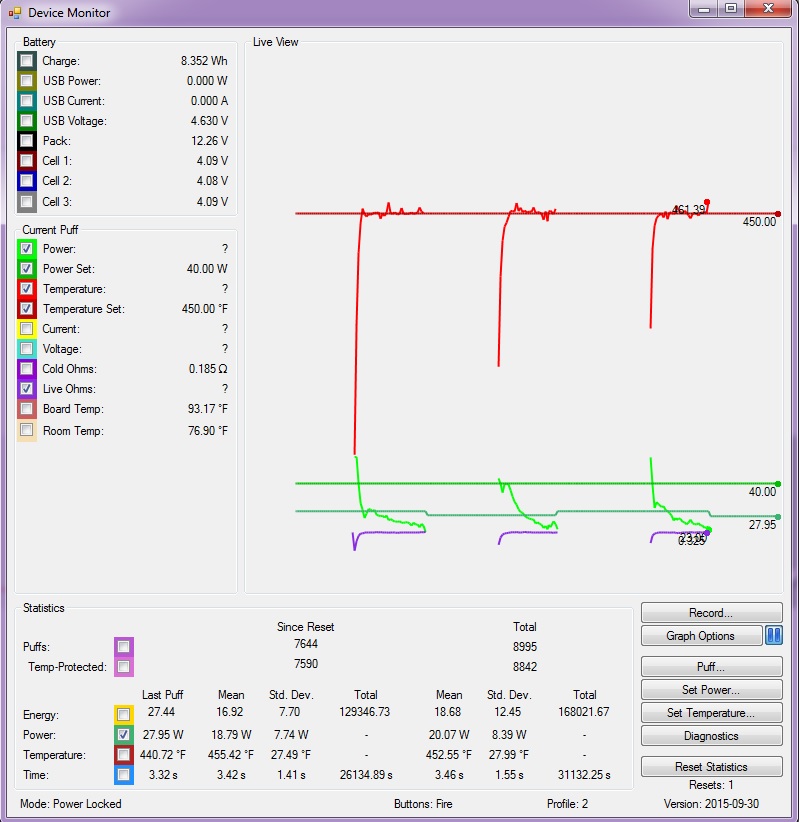Open the Set Temperature... dialog
799x822 pixels.
[711, 713]
